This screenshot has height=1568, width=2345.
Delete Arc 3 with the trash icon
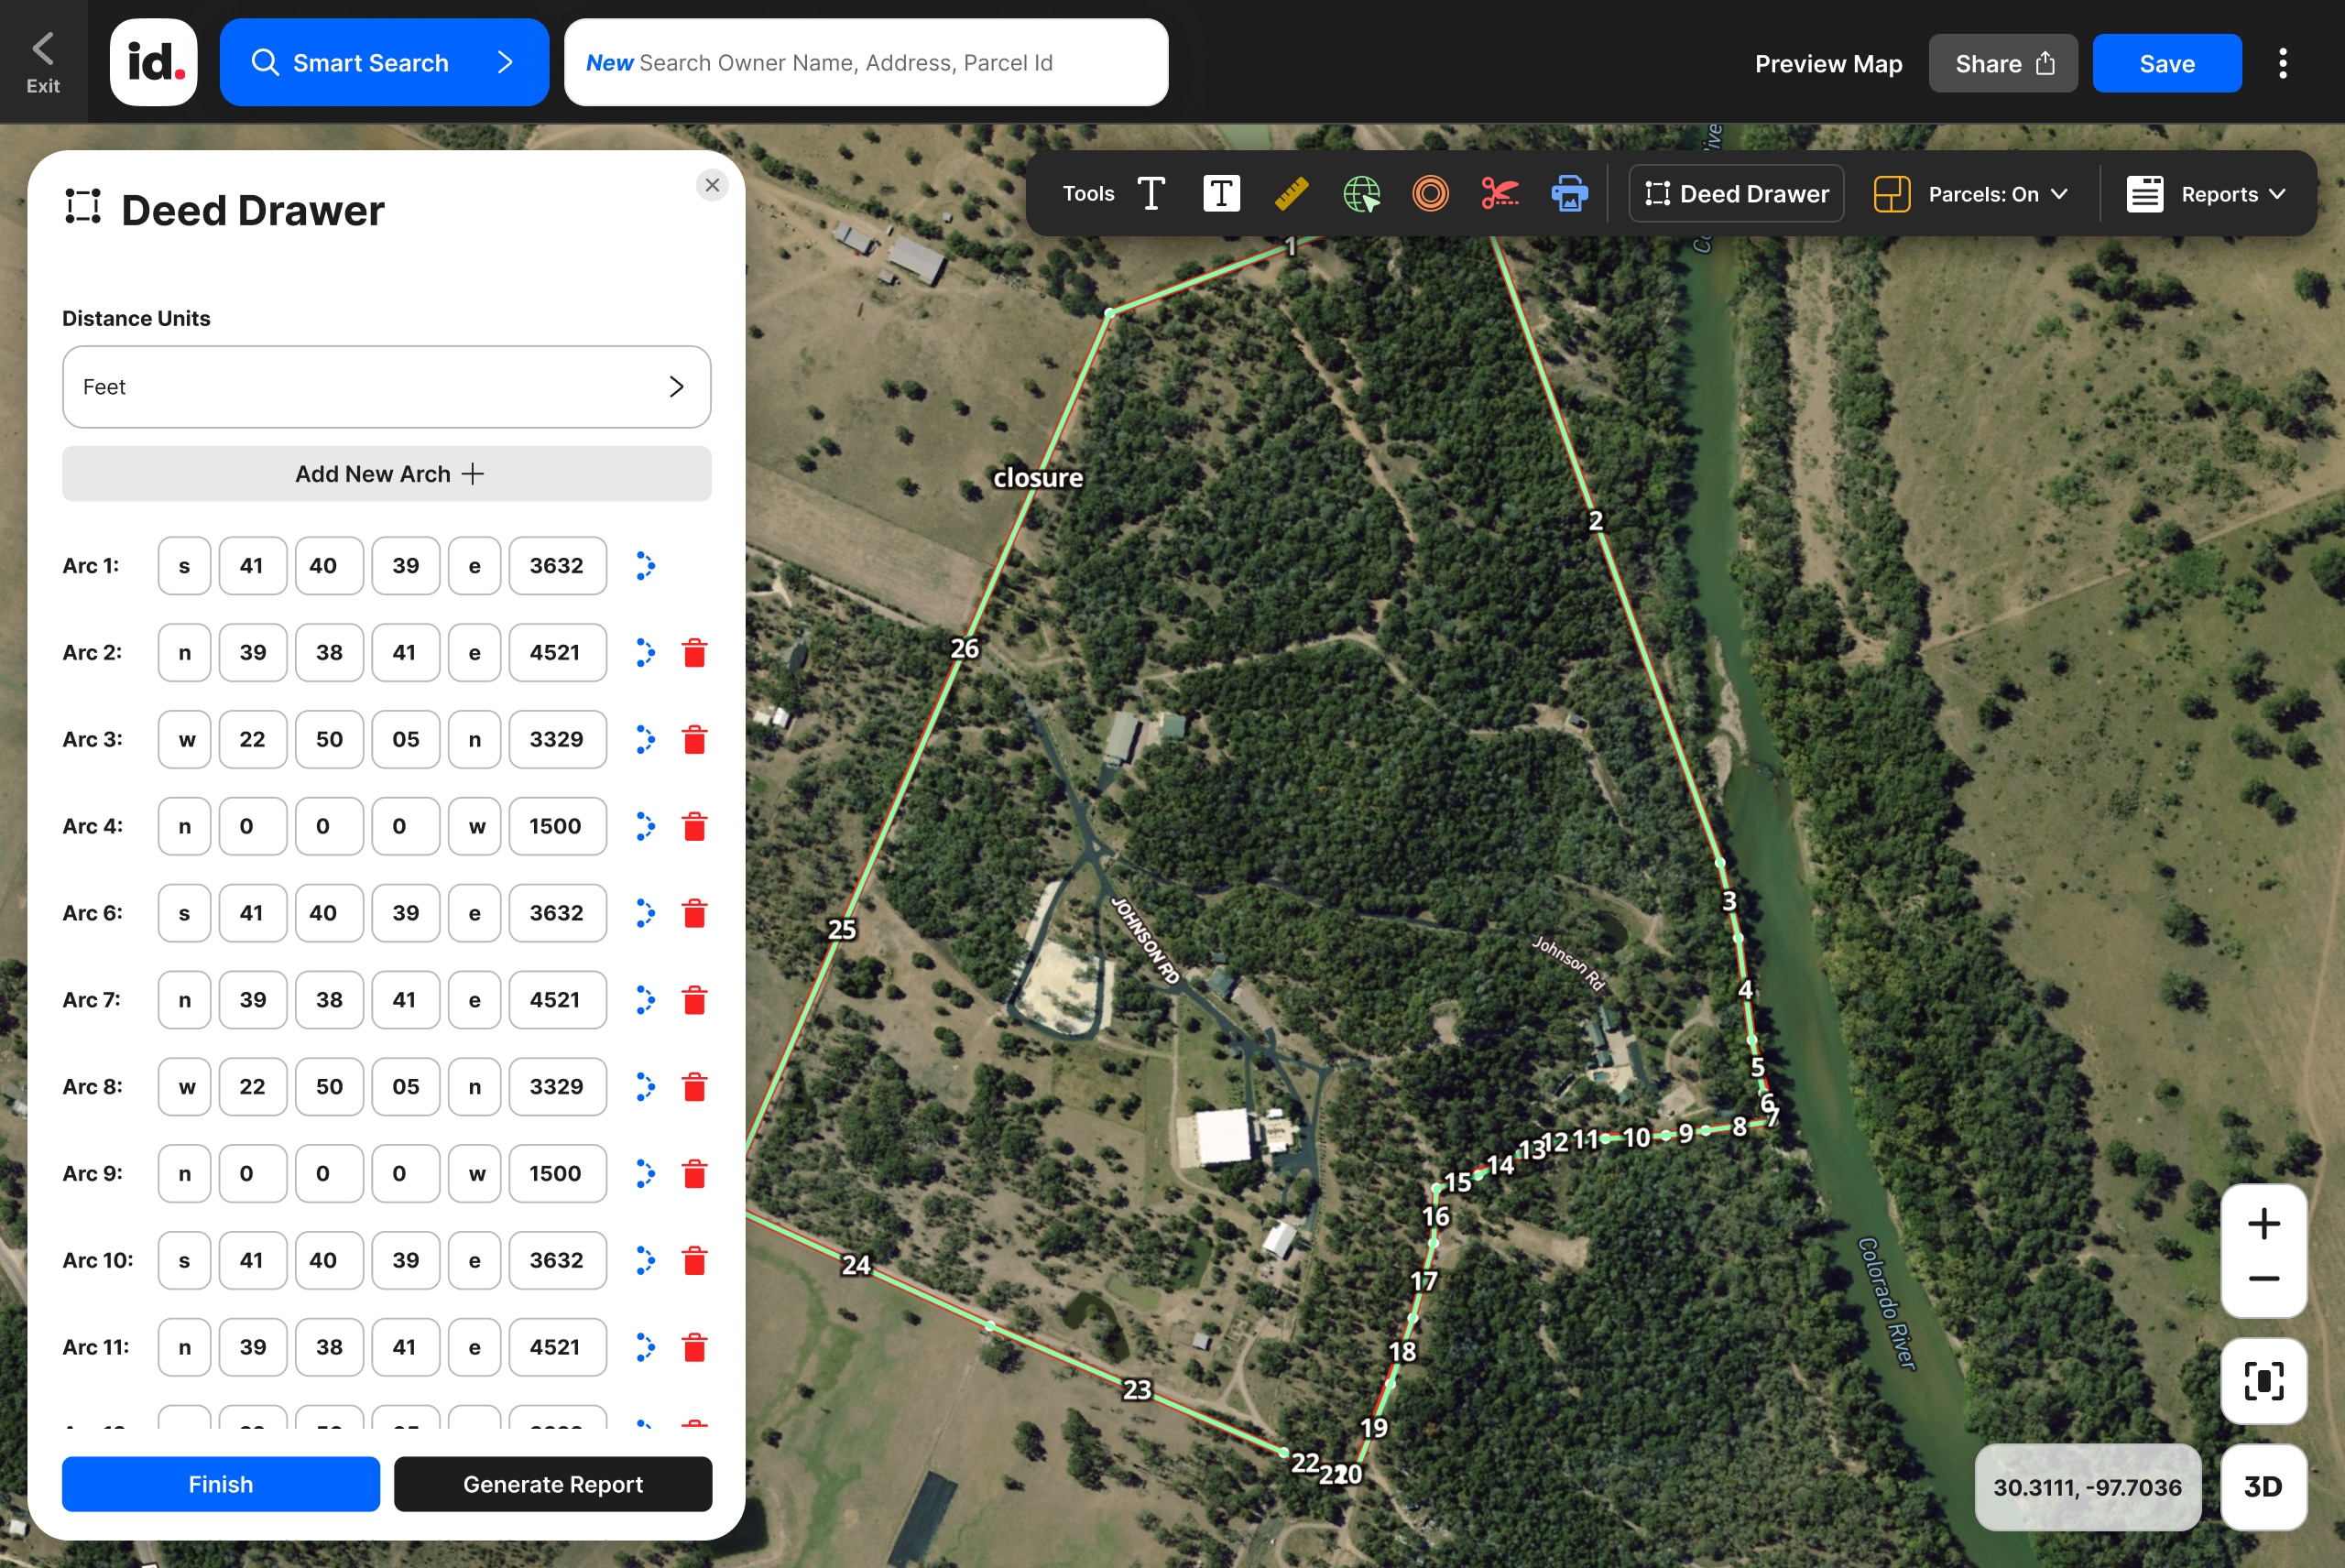tap(694, 739)
